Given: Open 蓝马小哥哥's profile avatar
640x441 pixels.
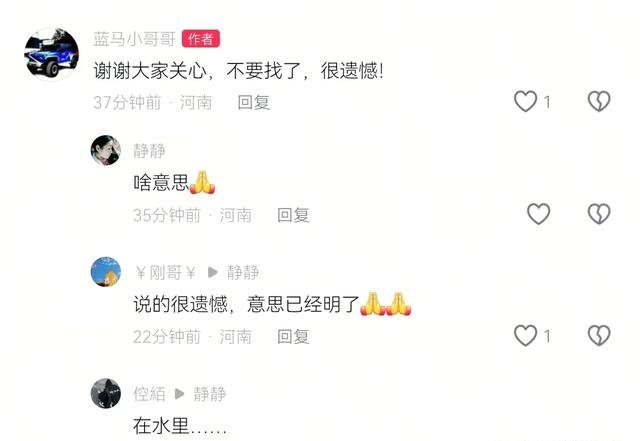Looking at the screenshot, I should click(x=51, y=53).
